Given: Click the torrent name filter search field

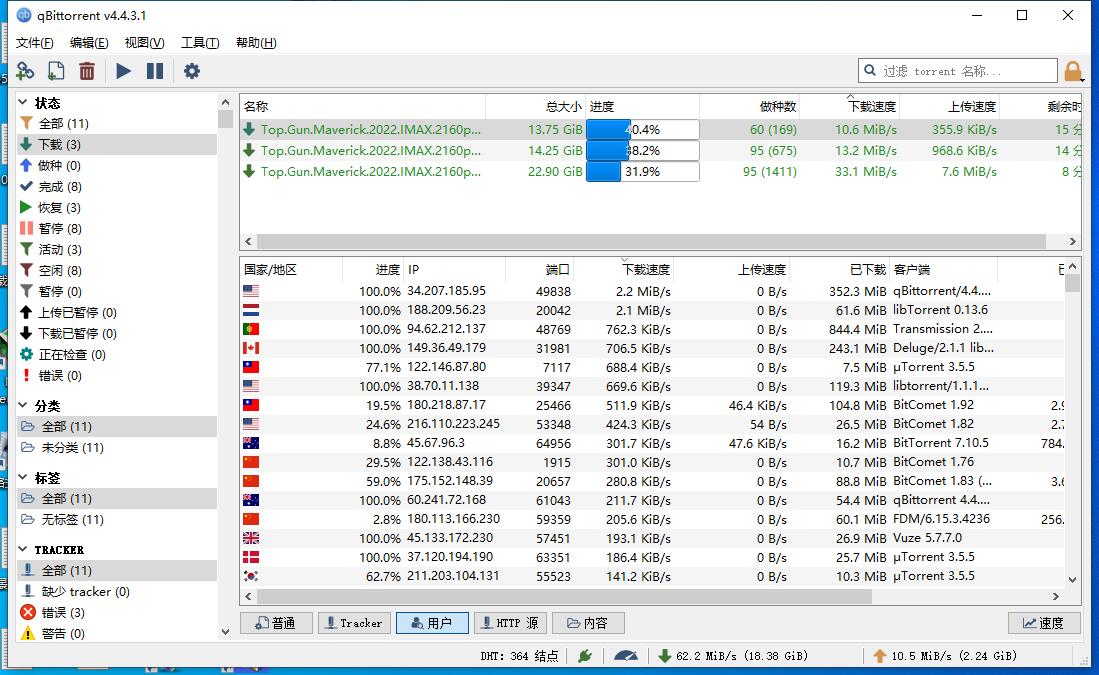Looking at the screenshot, I should point(957,71).
